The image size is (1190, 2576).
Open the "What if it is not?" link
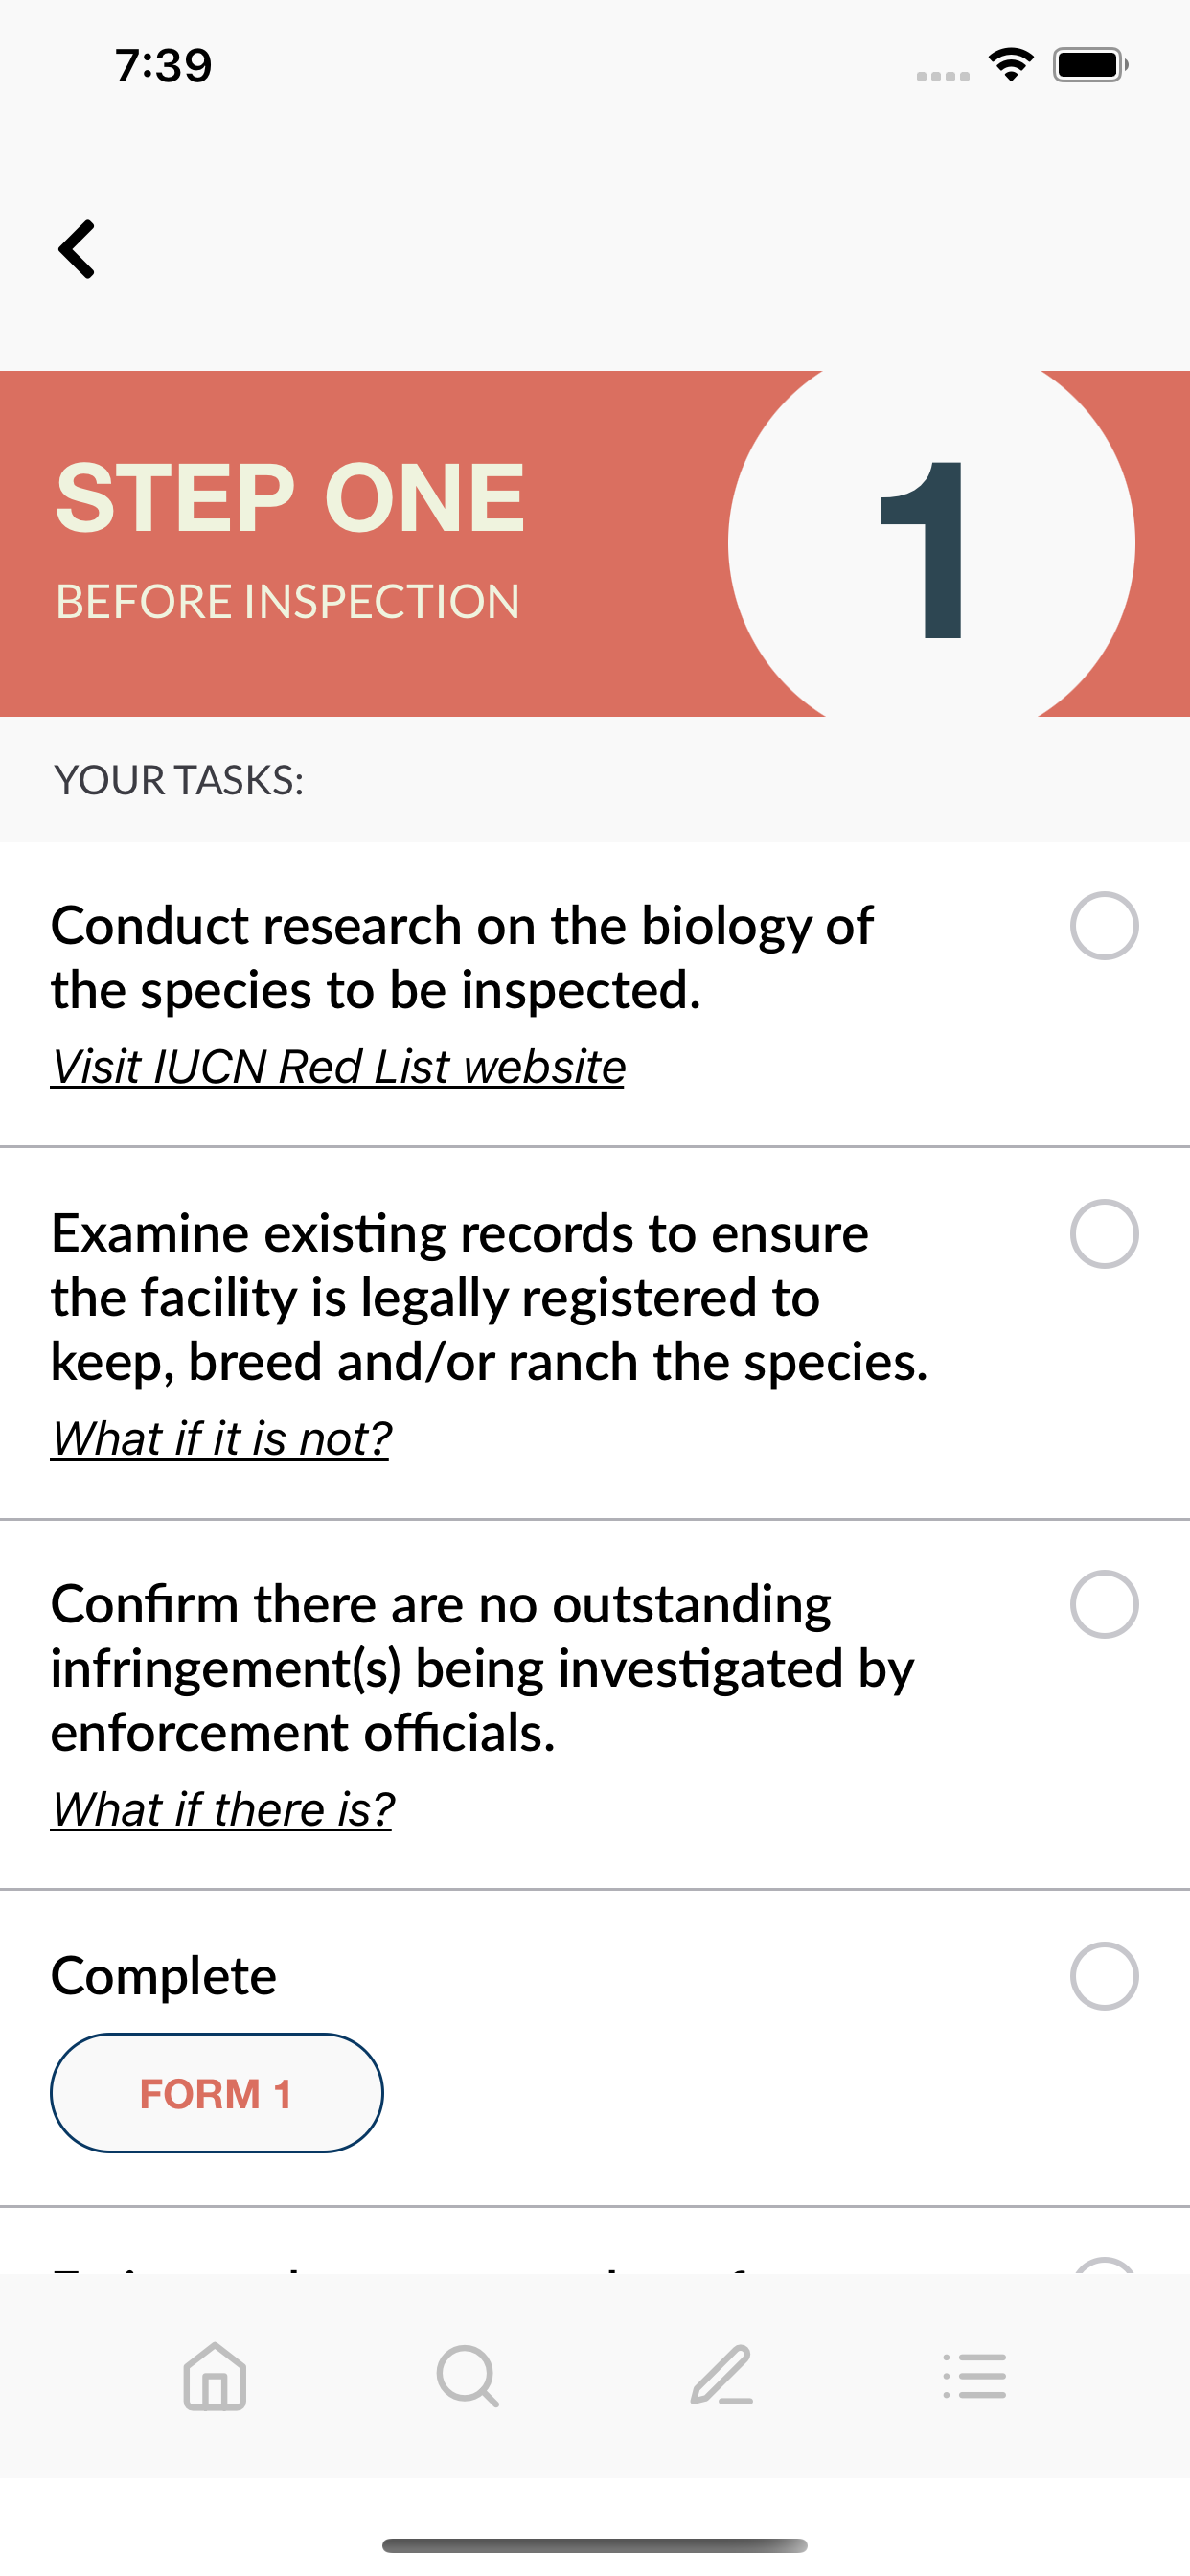tap(221, 1439)
